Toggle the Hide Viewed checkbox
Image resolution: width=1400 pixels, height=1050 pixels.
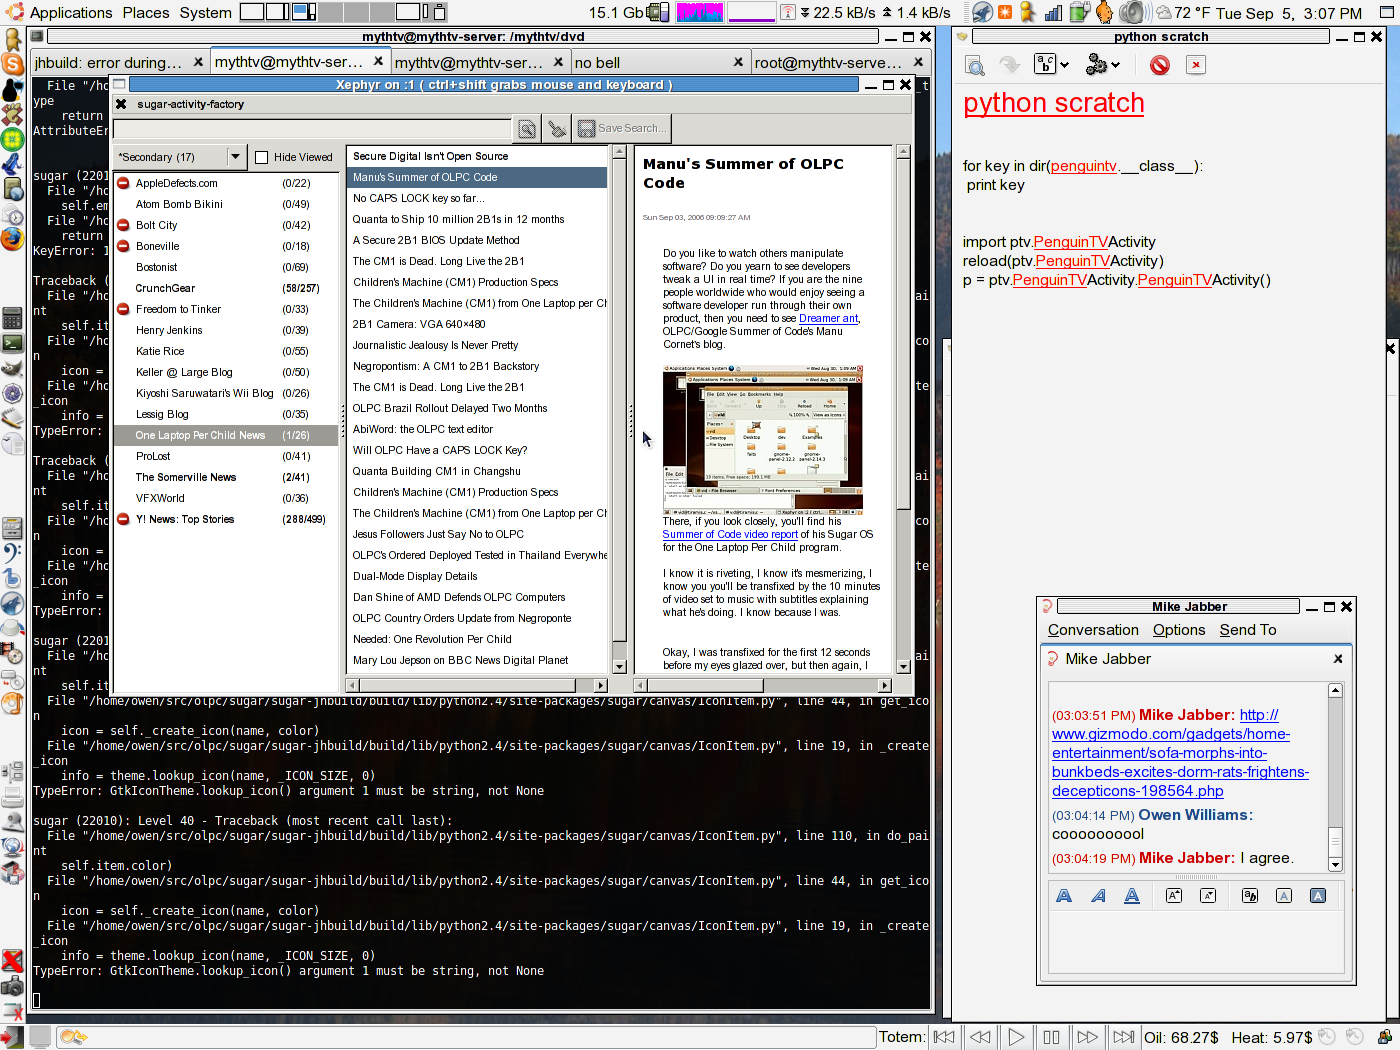click(x=261, y=157)
